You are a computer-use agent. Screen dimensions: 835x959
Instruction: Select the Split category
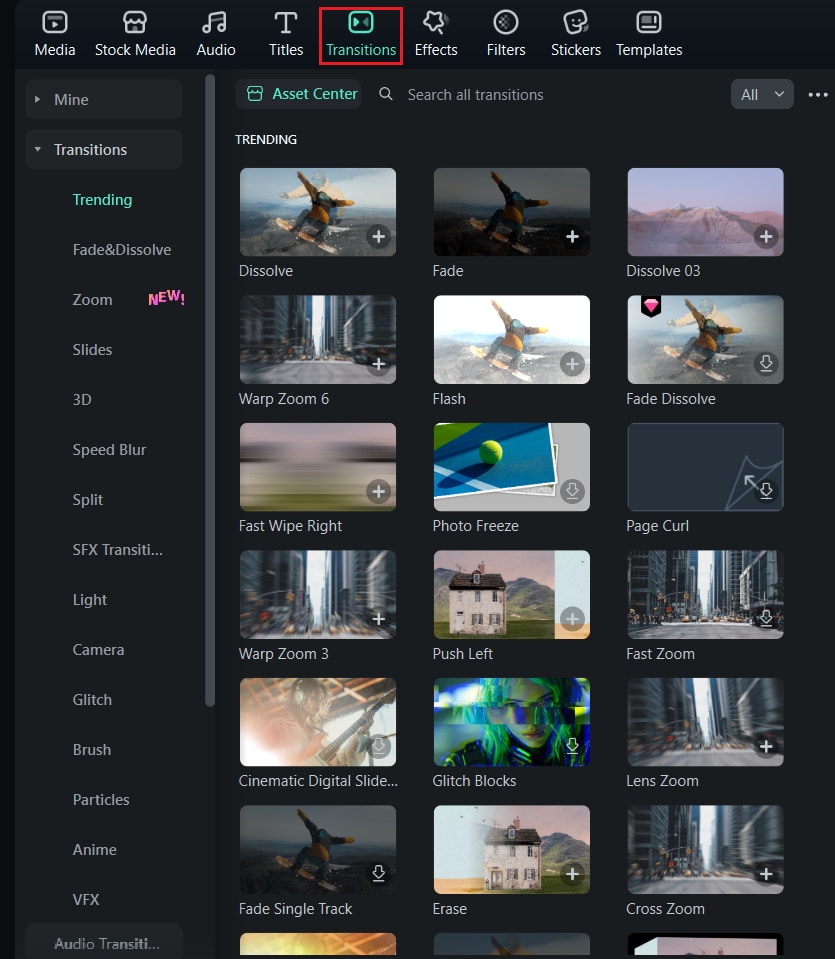tap(87, 500)
